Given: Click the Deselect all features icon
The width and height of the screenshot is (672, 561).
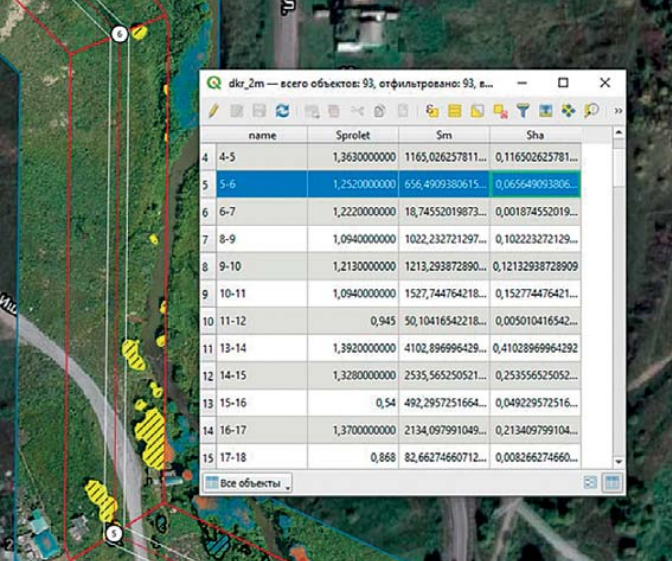Looking at the screenshot, I should tap(500, 111).
